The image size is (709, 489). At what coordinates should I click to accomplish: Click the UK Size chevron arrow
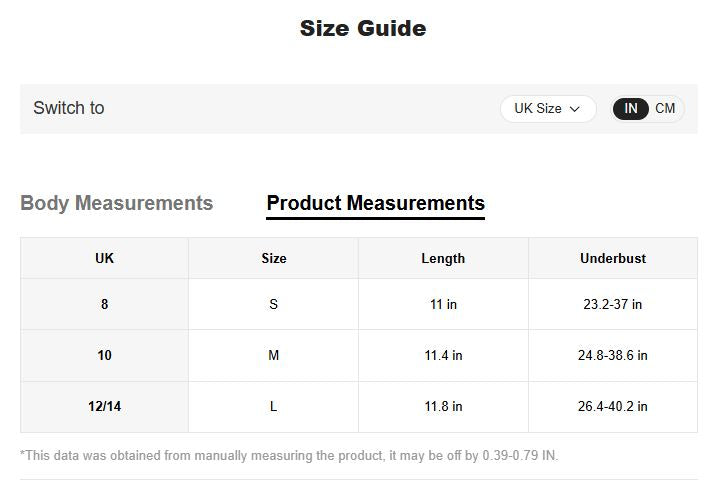[x=575, y=109]
